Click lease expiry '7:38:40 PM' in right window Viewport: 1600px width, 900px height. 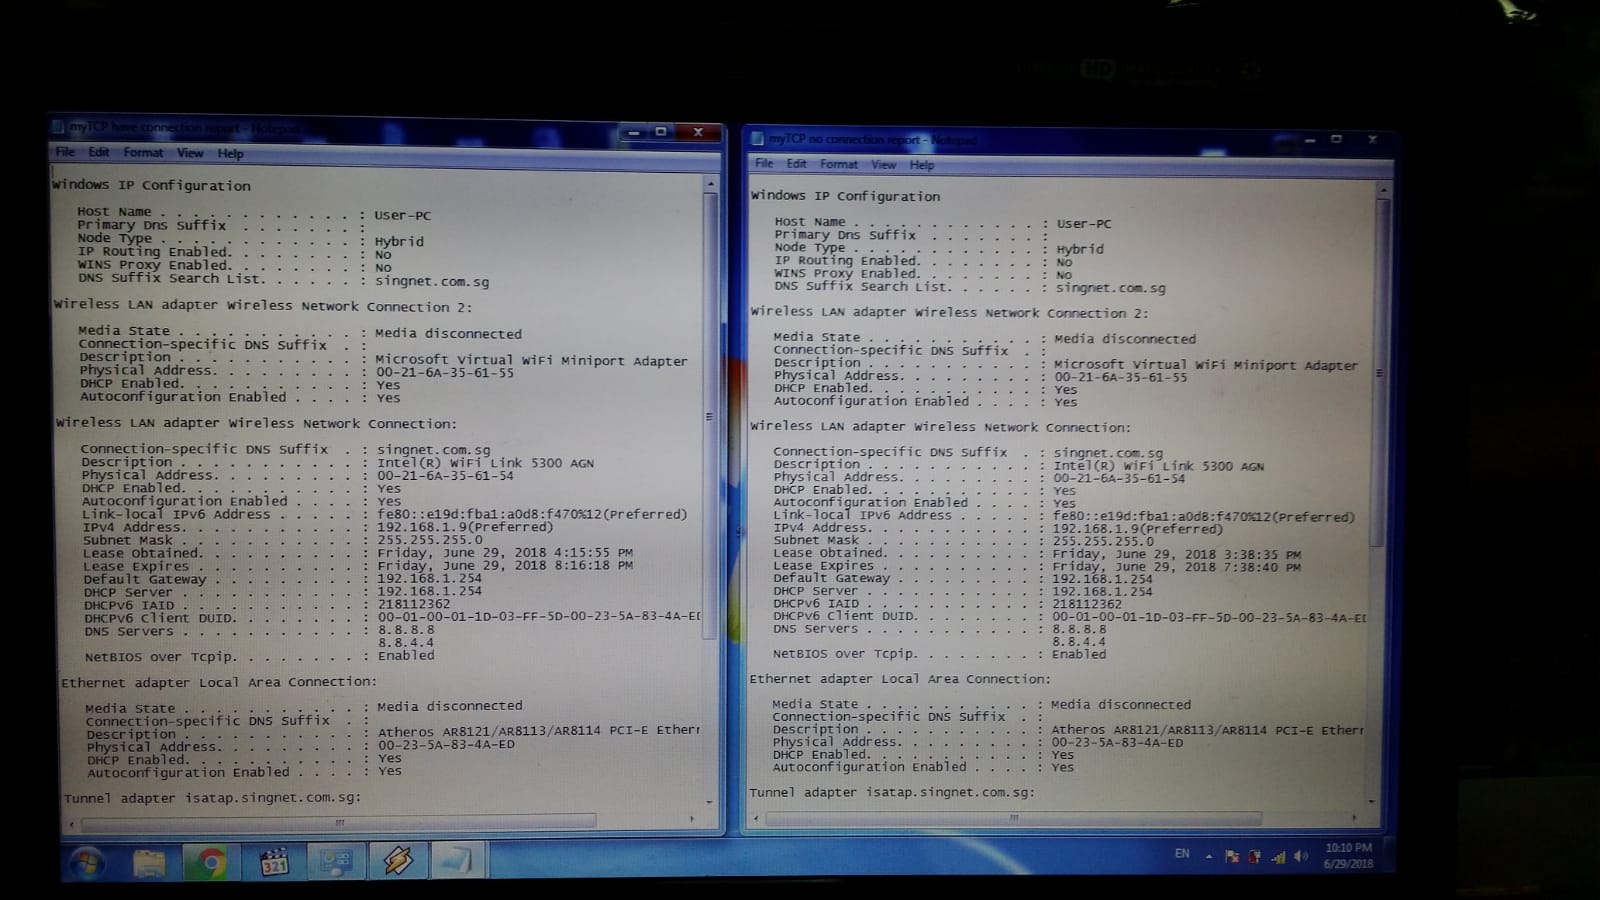click(x=1263, y=567)
